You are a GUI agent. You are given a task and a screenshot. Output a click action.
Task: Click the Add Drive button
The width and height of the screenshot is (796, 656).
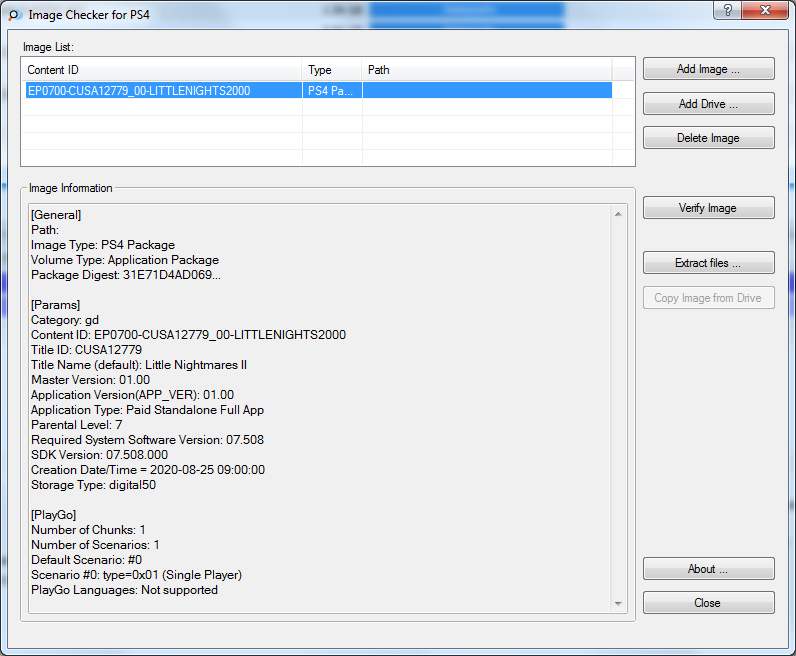pos(708,104)
